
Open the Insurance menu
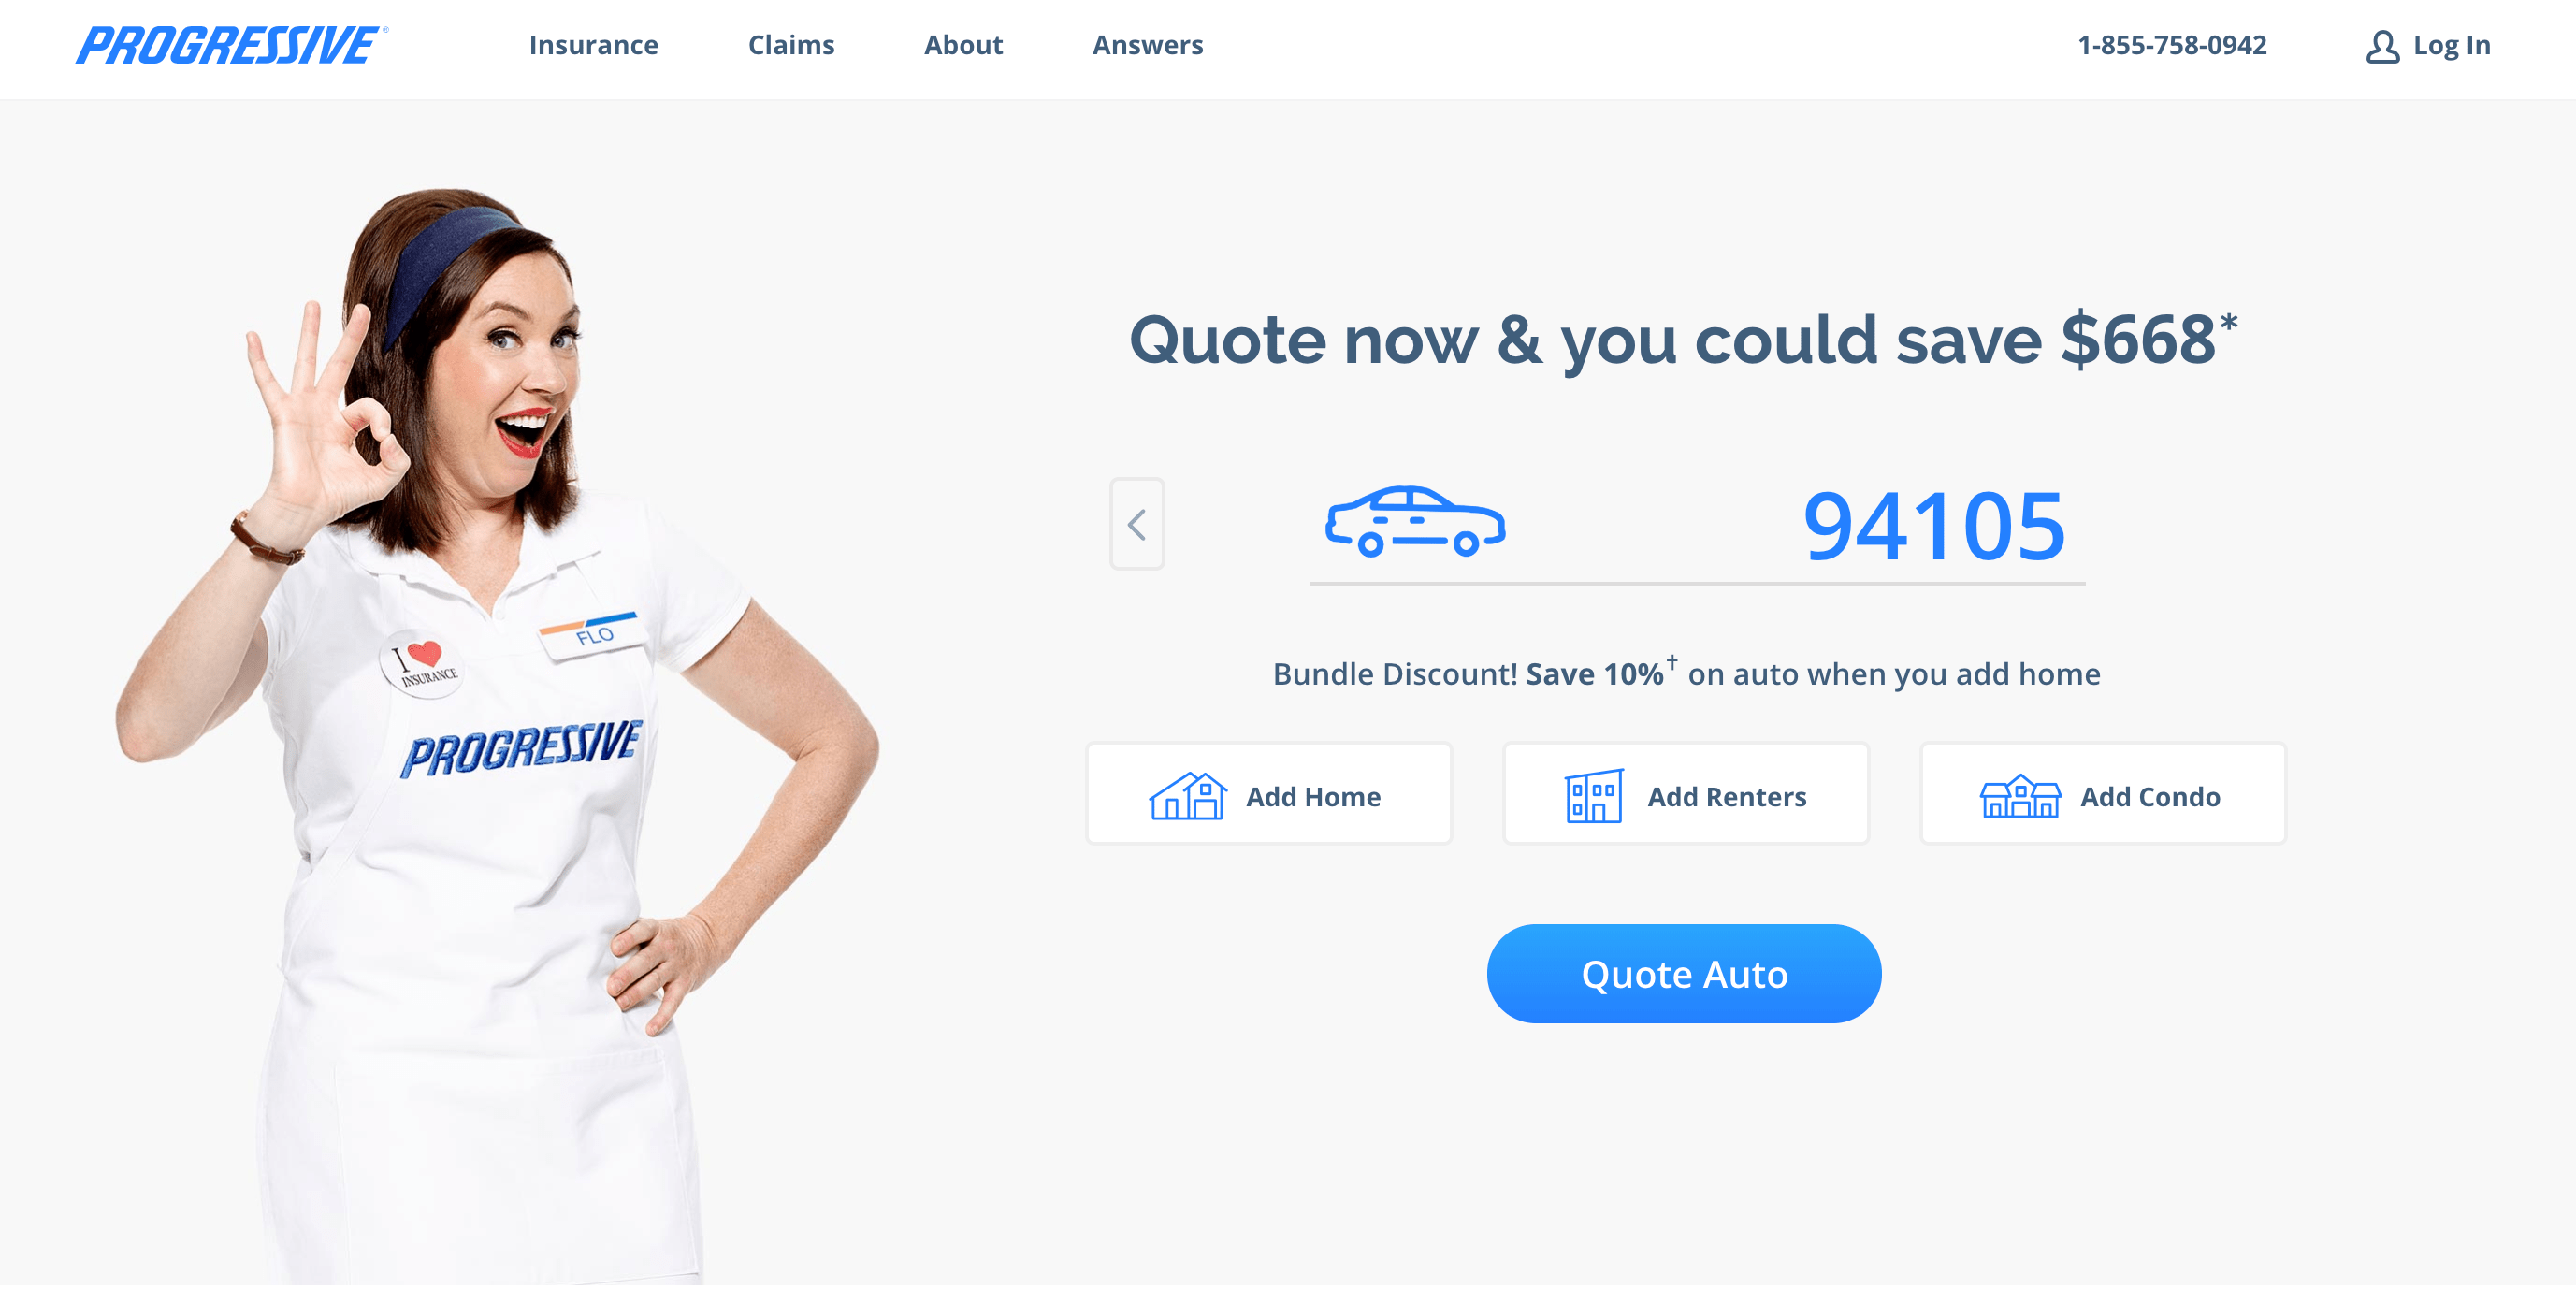pyautogui.click(x=593, y=45)
